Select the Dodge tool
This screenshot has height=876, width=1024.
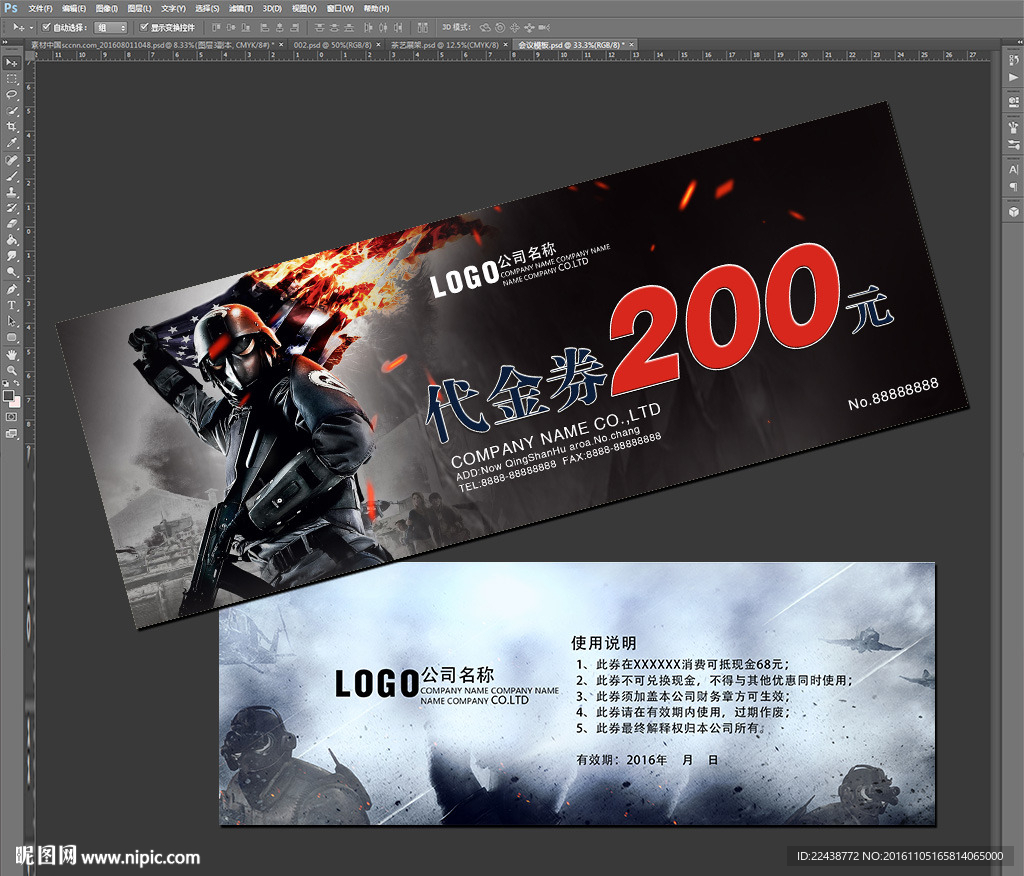(x=12, y=272)
